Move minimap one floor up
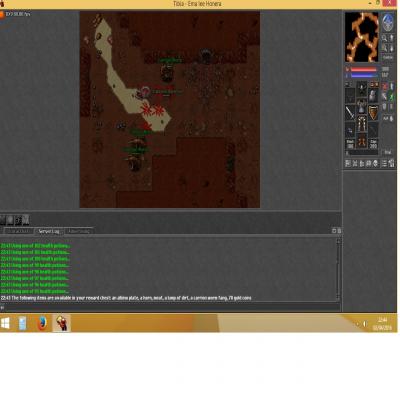The height and width of the screenshot is (400, 400). pyautogui.click(x=391, y=38)
